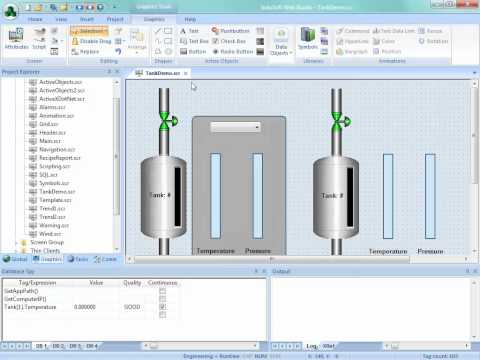Screen dimensions: 480x360
Task: Switch to the Home ribbon tab
Action: (x=35, y=19)
